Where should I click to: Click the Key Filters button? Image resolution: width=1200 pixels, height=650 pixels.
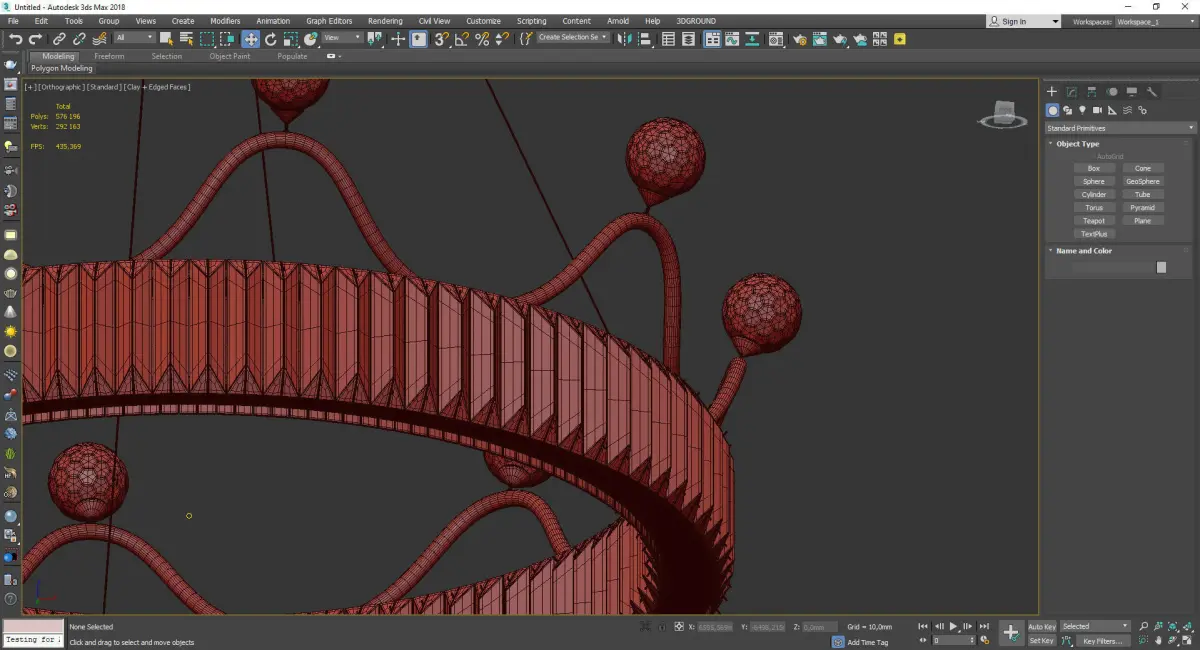pyautogui.click(x=1102, y=641)
